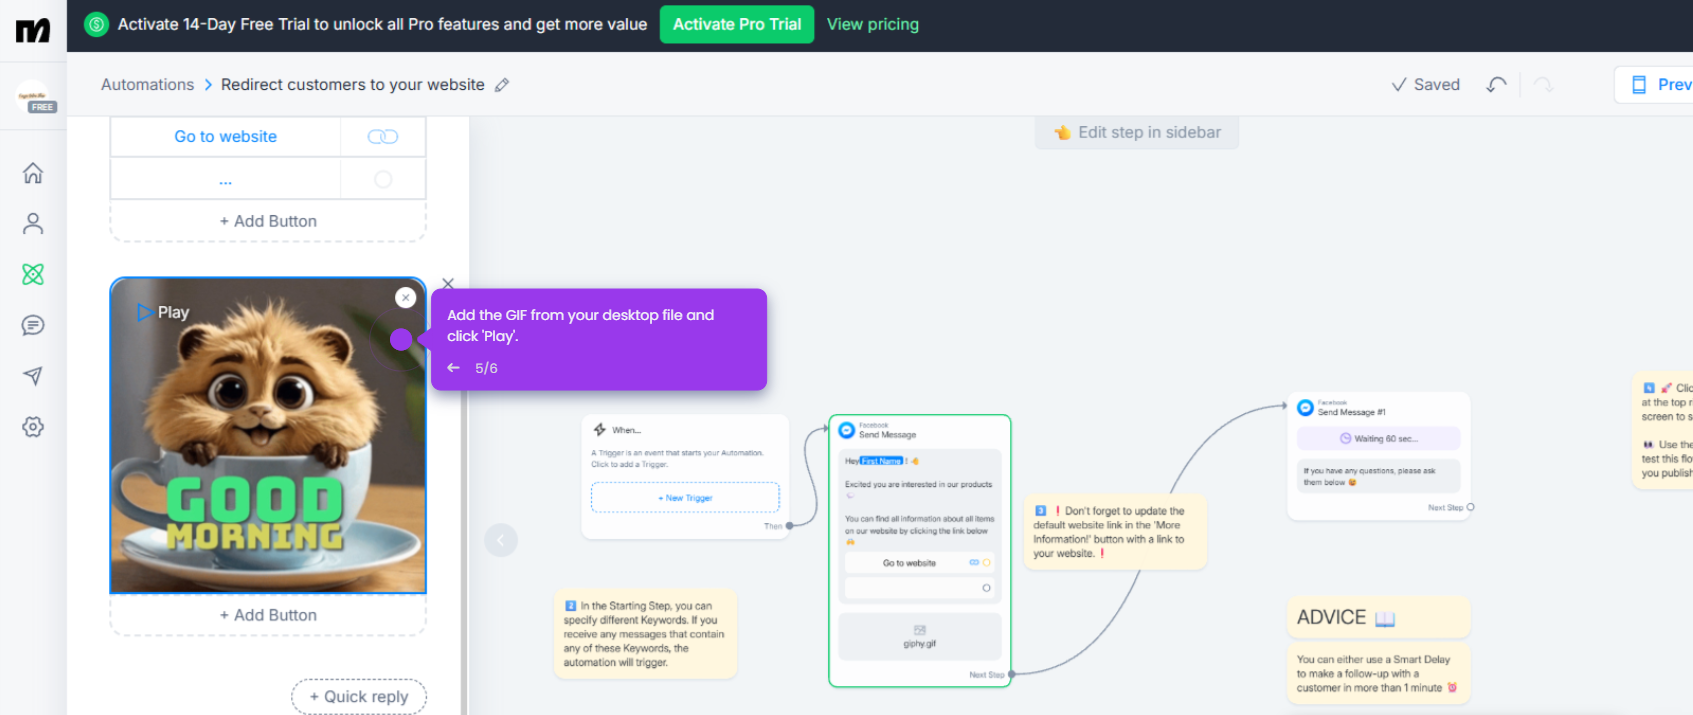The height and width of the screenshot is (715, 1693).
Task: Click Messenger icon in Send Message #1 node
Action: (1305, 407)
